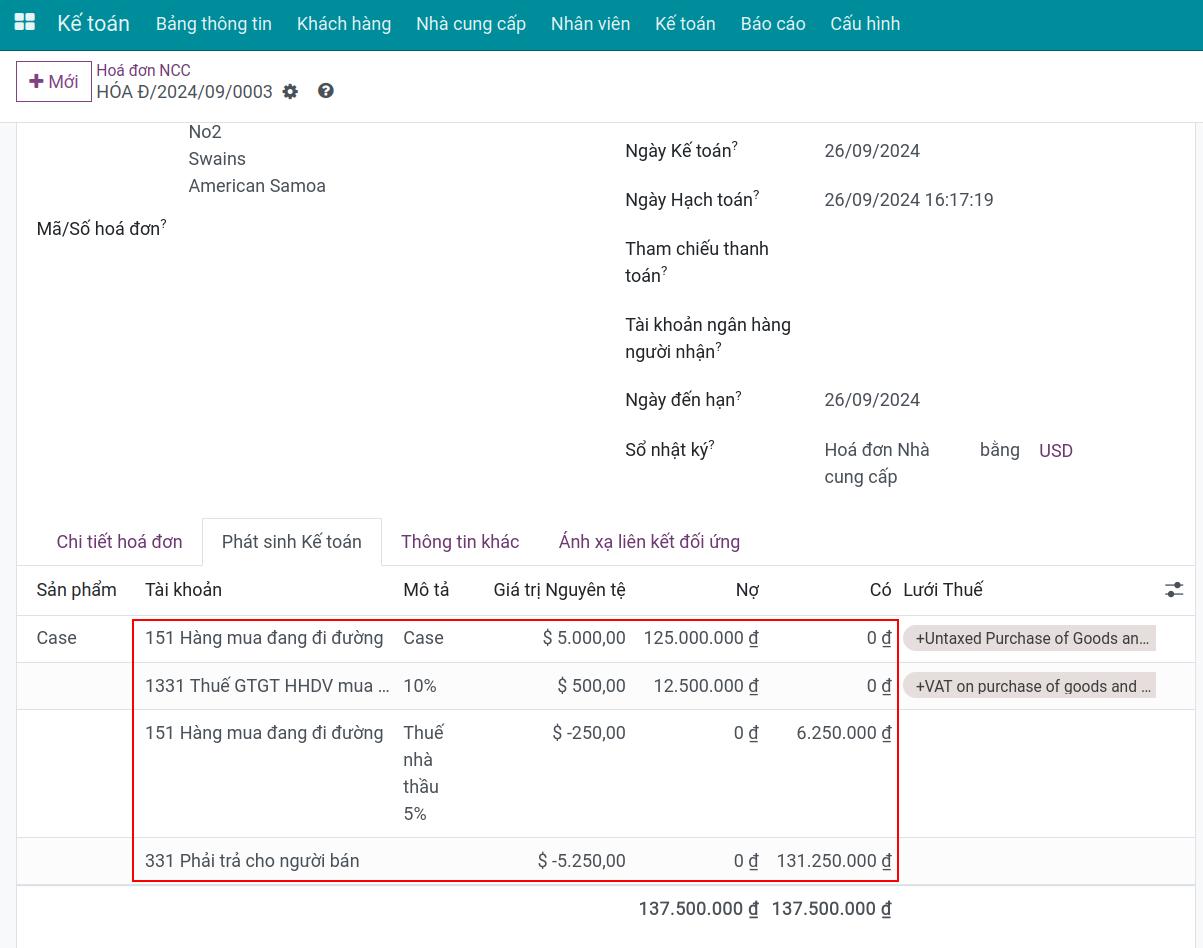
Task: Click the USD currency link
Action: click(1056, 451)
